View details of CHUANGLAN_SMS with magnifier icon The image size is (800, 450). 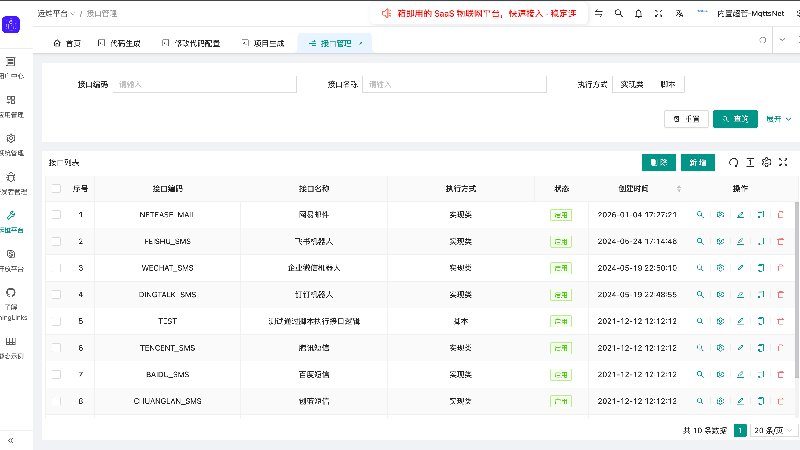tap(700, 401)
